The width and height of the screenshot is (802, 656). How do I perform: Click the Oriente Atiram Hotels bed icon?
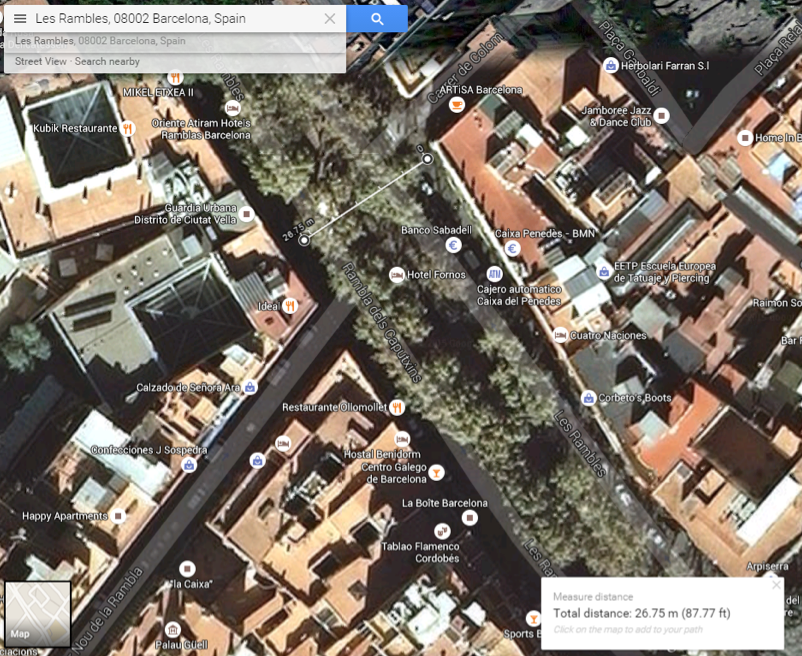[x=233, y=108]
